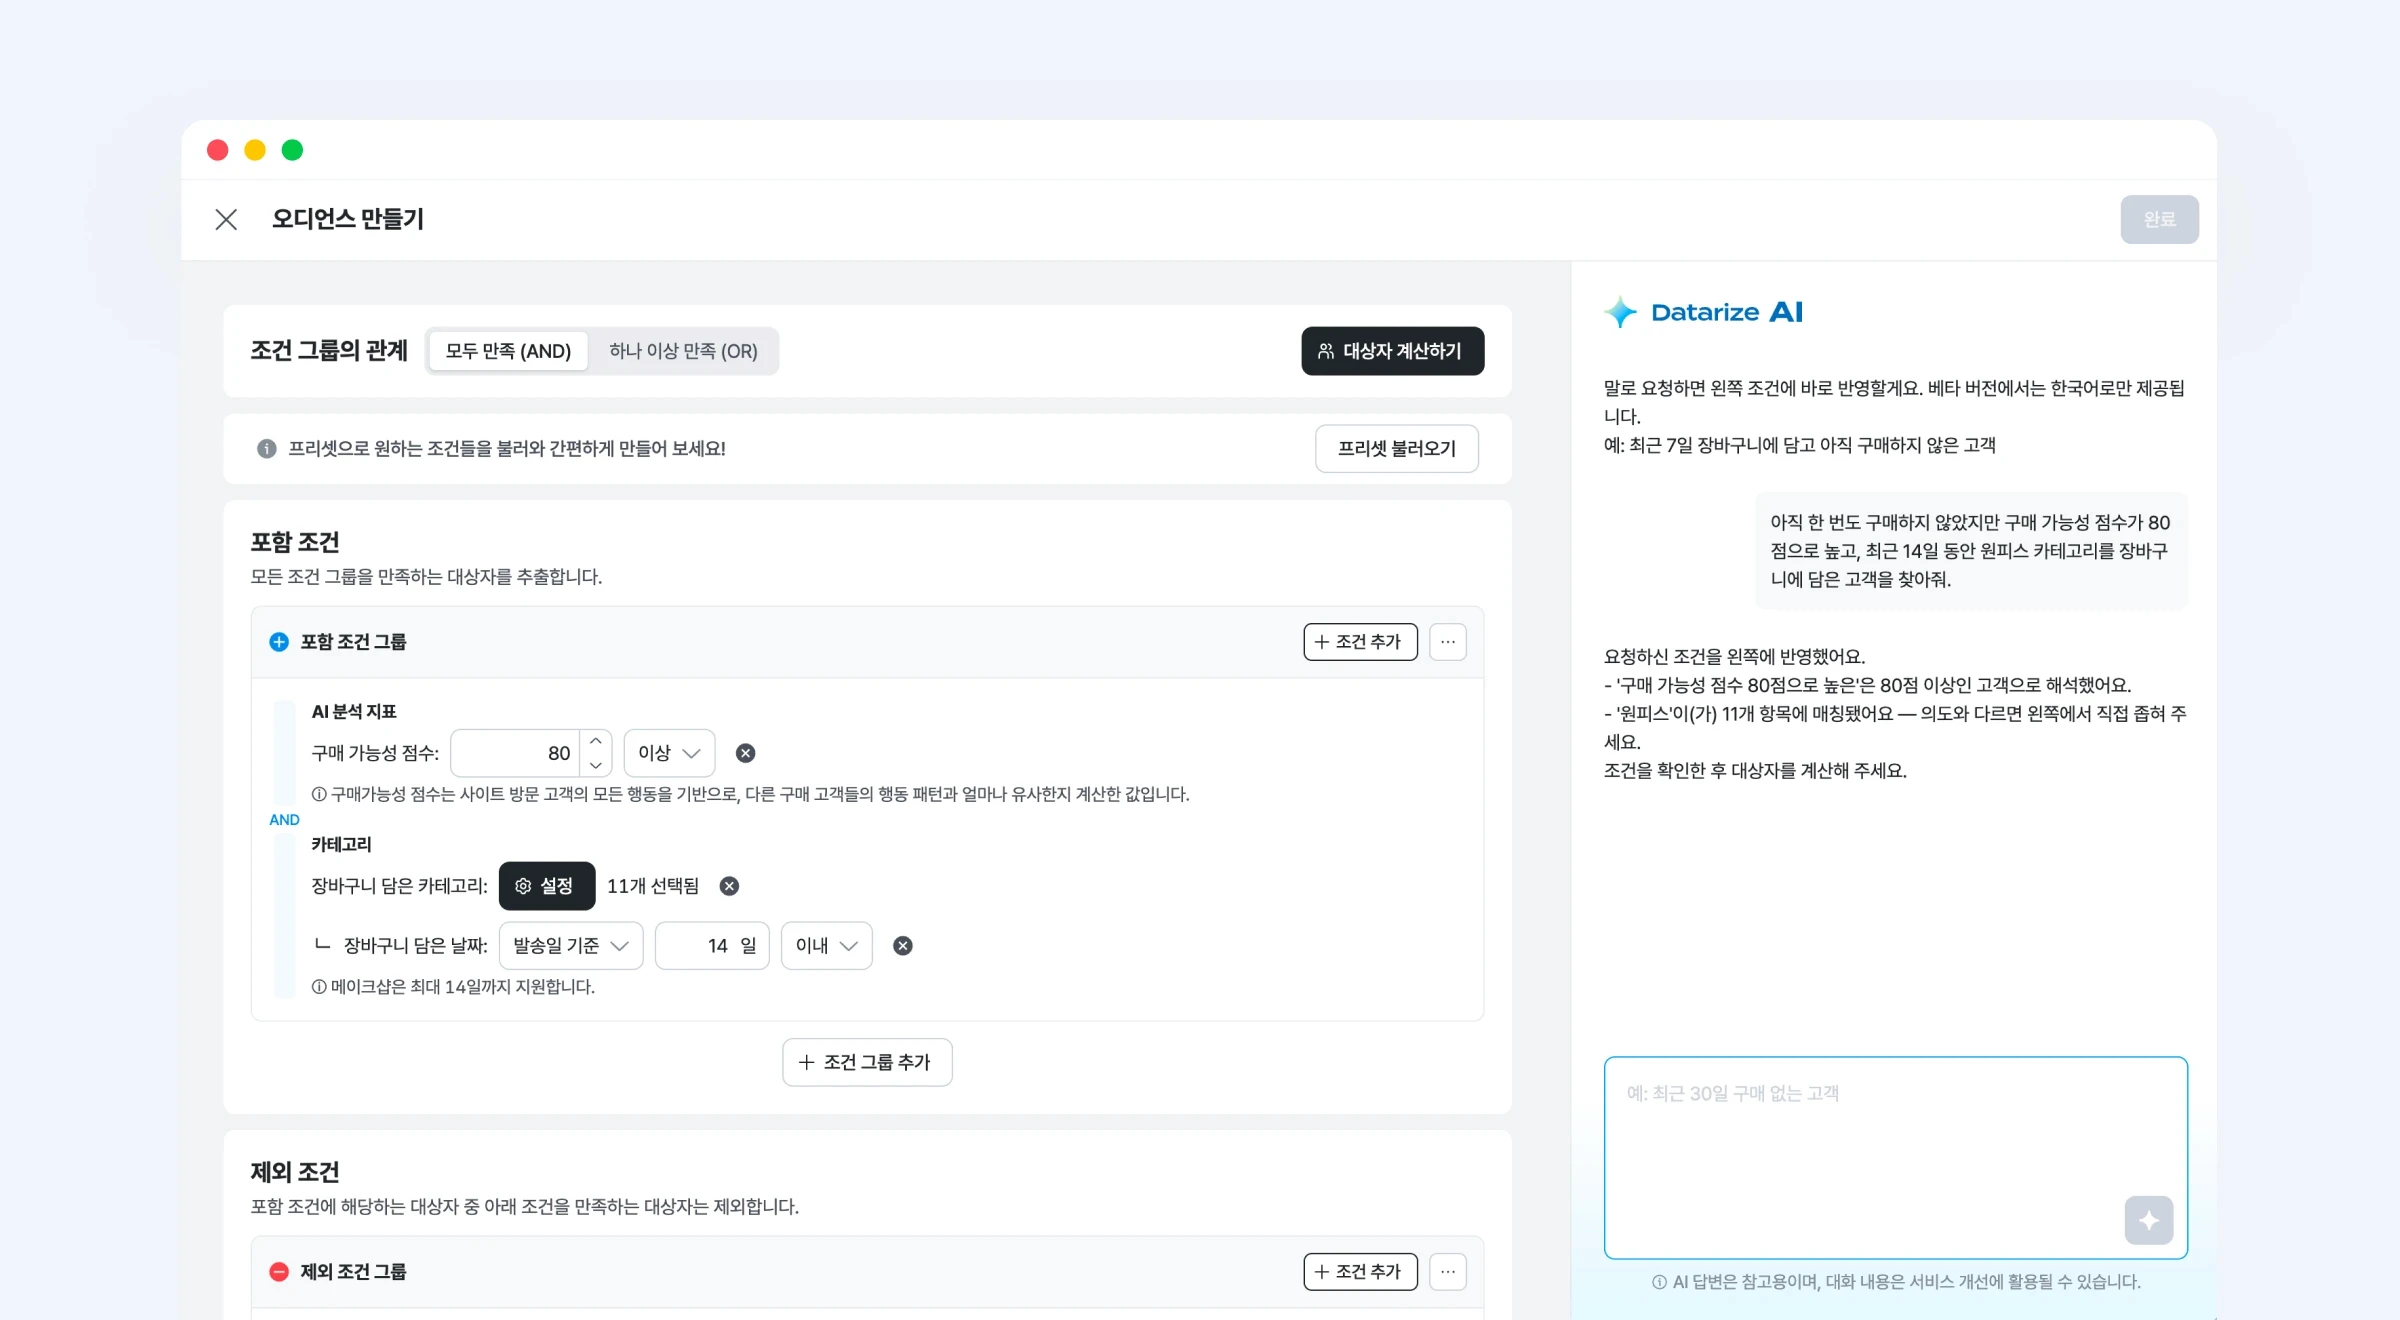Remove the 11개 선택됨 category condition
The width and height of the screenshot is (2400, 1320).
[729, 886]
